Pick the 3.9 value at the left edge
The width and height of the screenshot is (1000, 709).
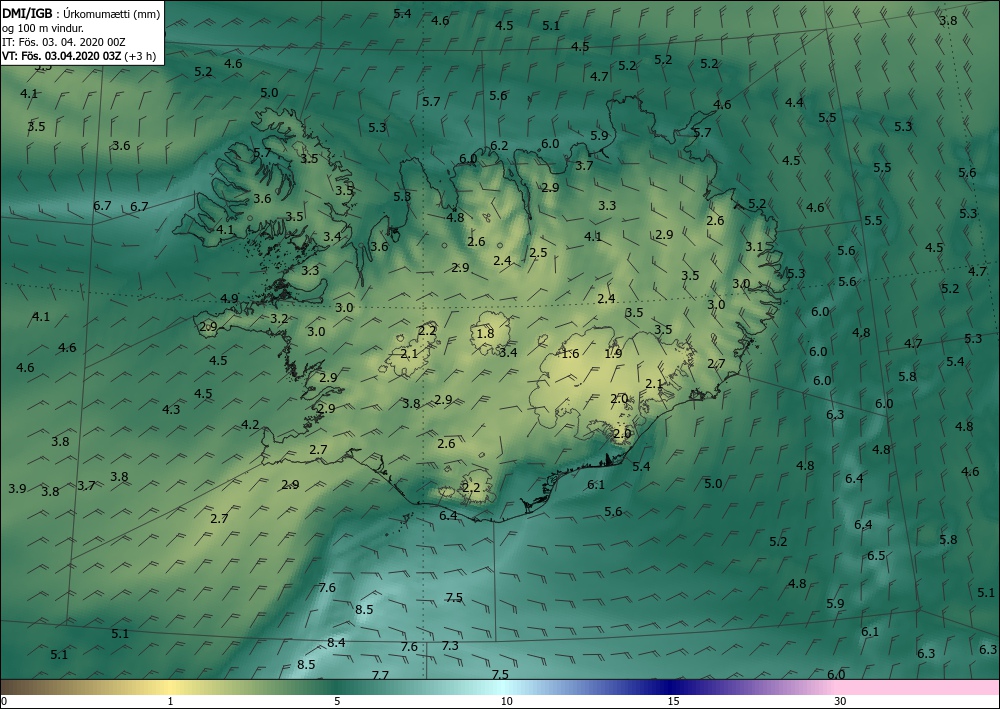click(17, 488)
